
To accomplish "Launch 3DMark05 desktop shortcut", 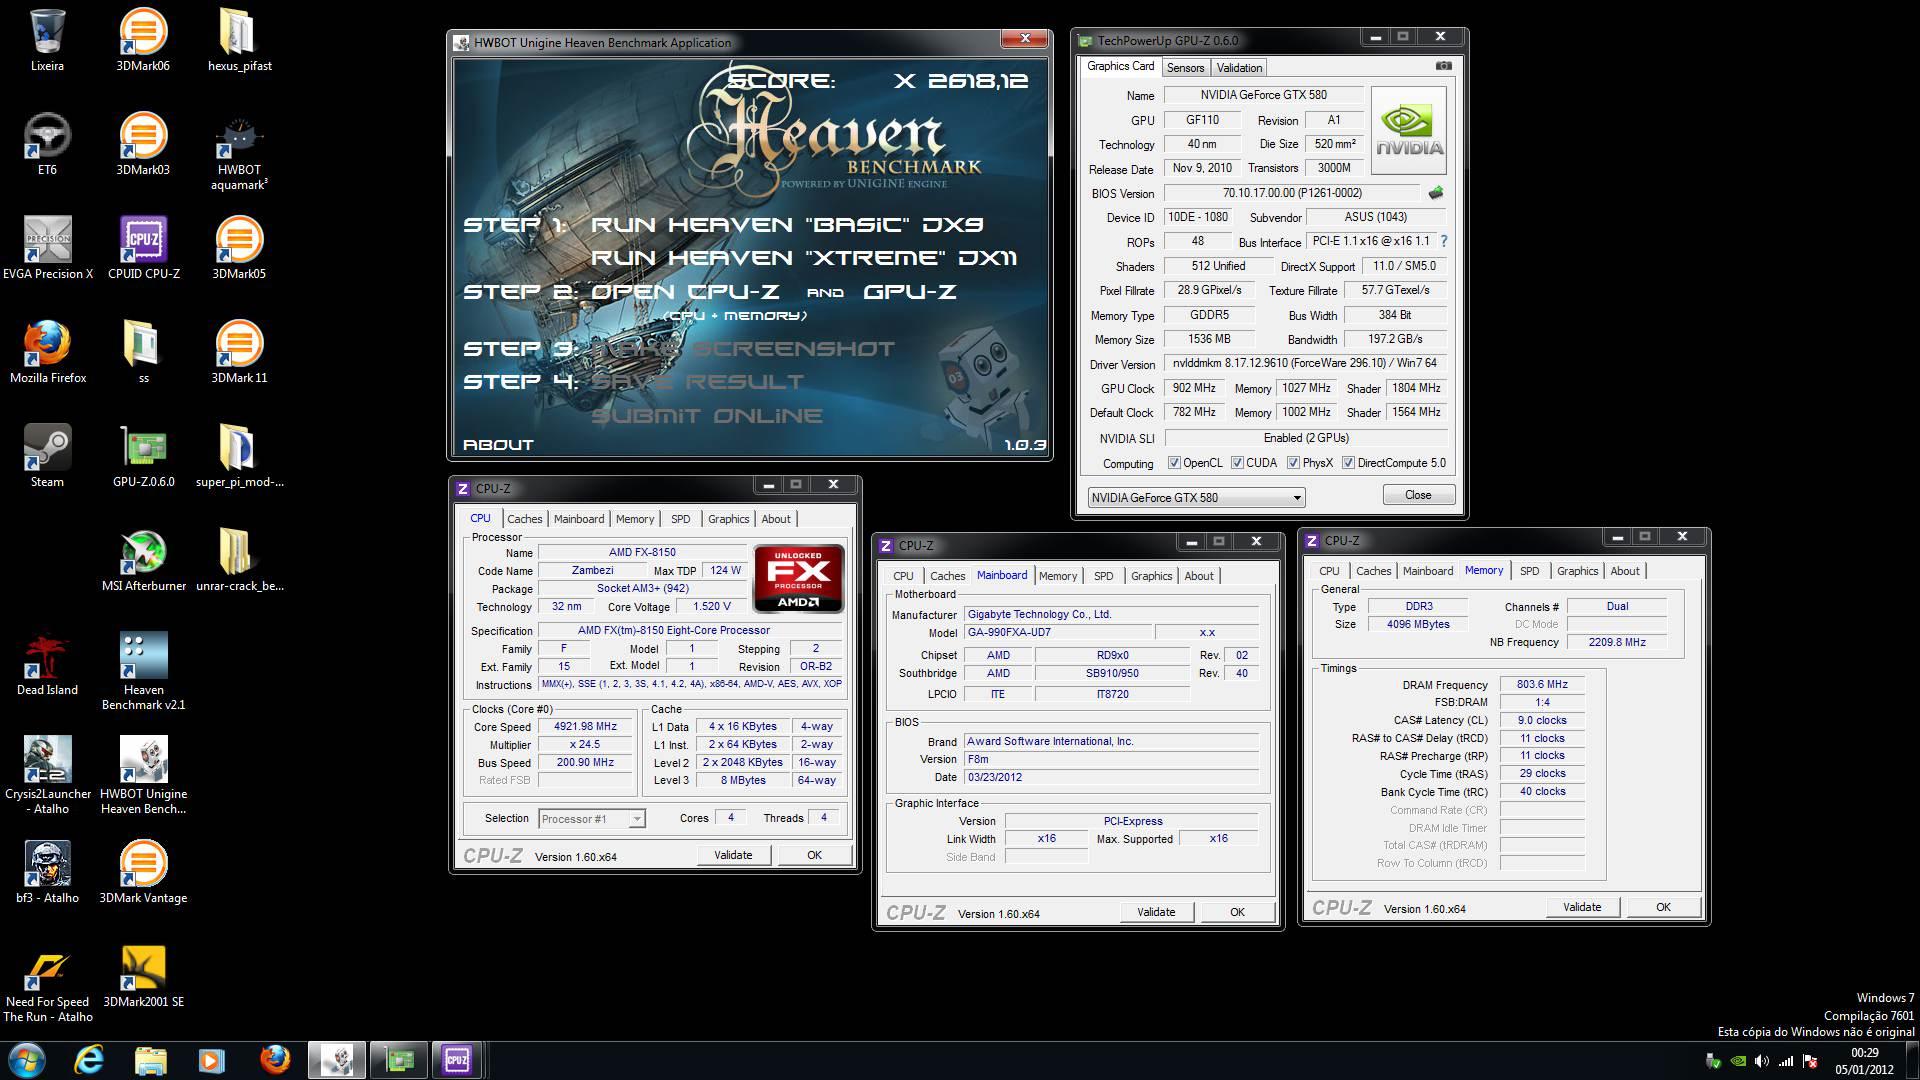I will (x=239, y=248).
